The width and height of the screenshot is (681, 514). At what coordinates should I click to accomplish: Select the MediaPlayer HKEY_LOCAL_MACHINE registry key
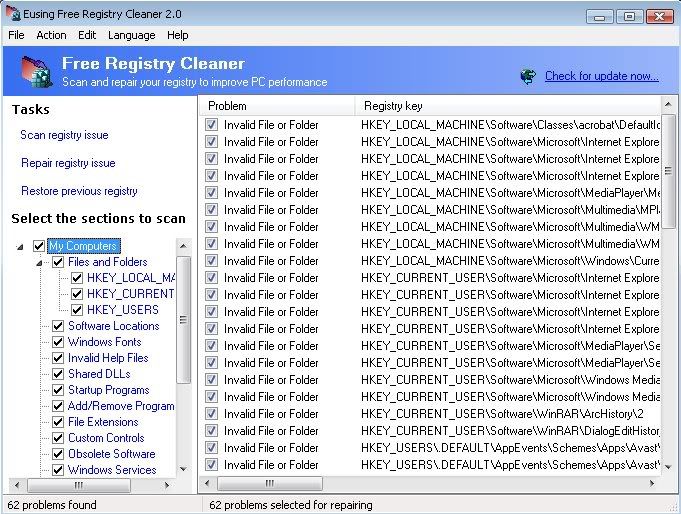[x=510, y=193]
